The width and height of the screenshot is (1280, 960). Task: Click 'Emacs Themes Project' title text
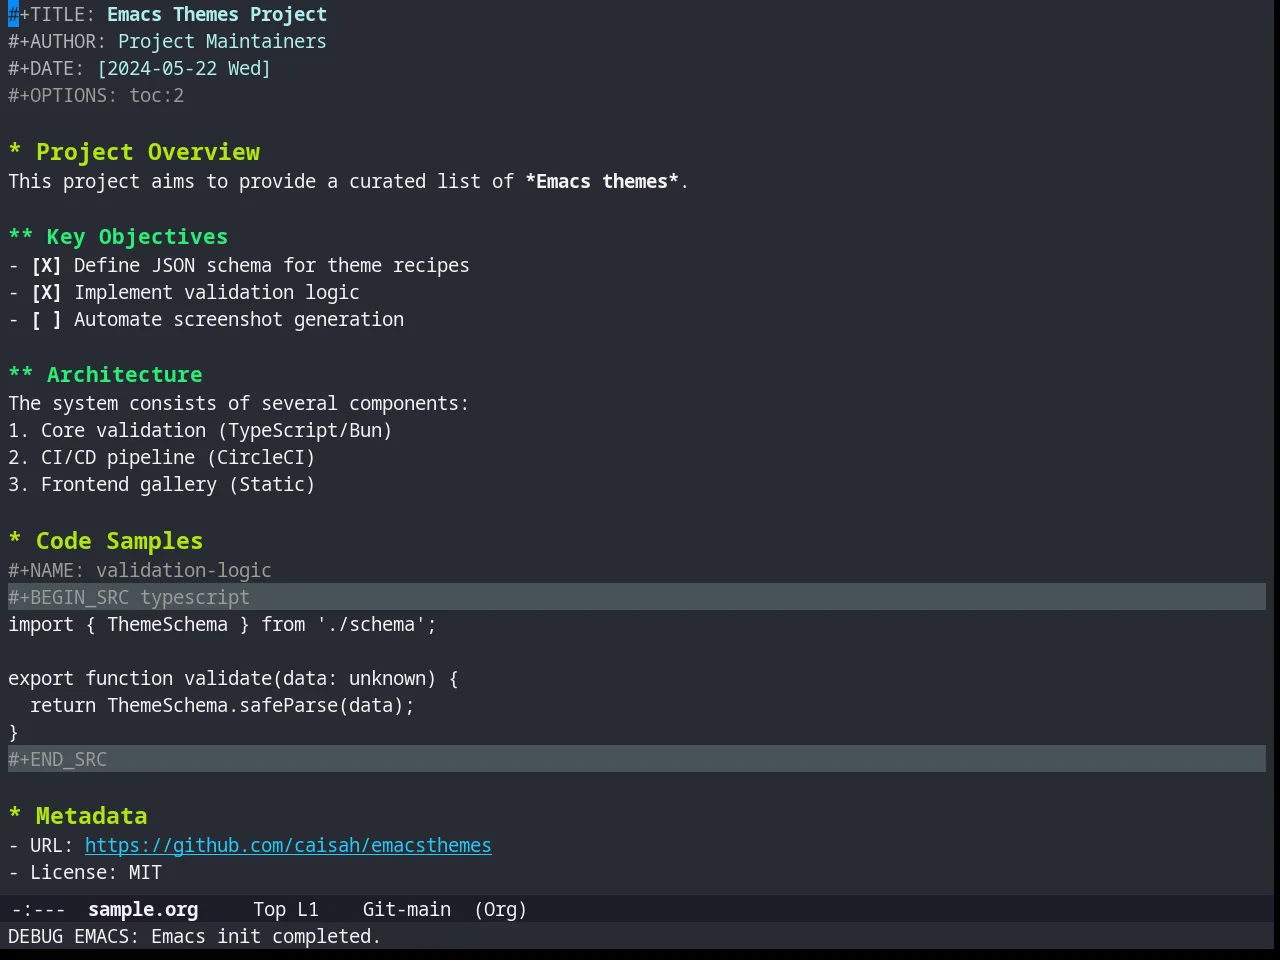(x=217, y=14)
